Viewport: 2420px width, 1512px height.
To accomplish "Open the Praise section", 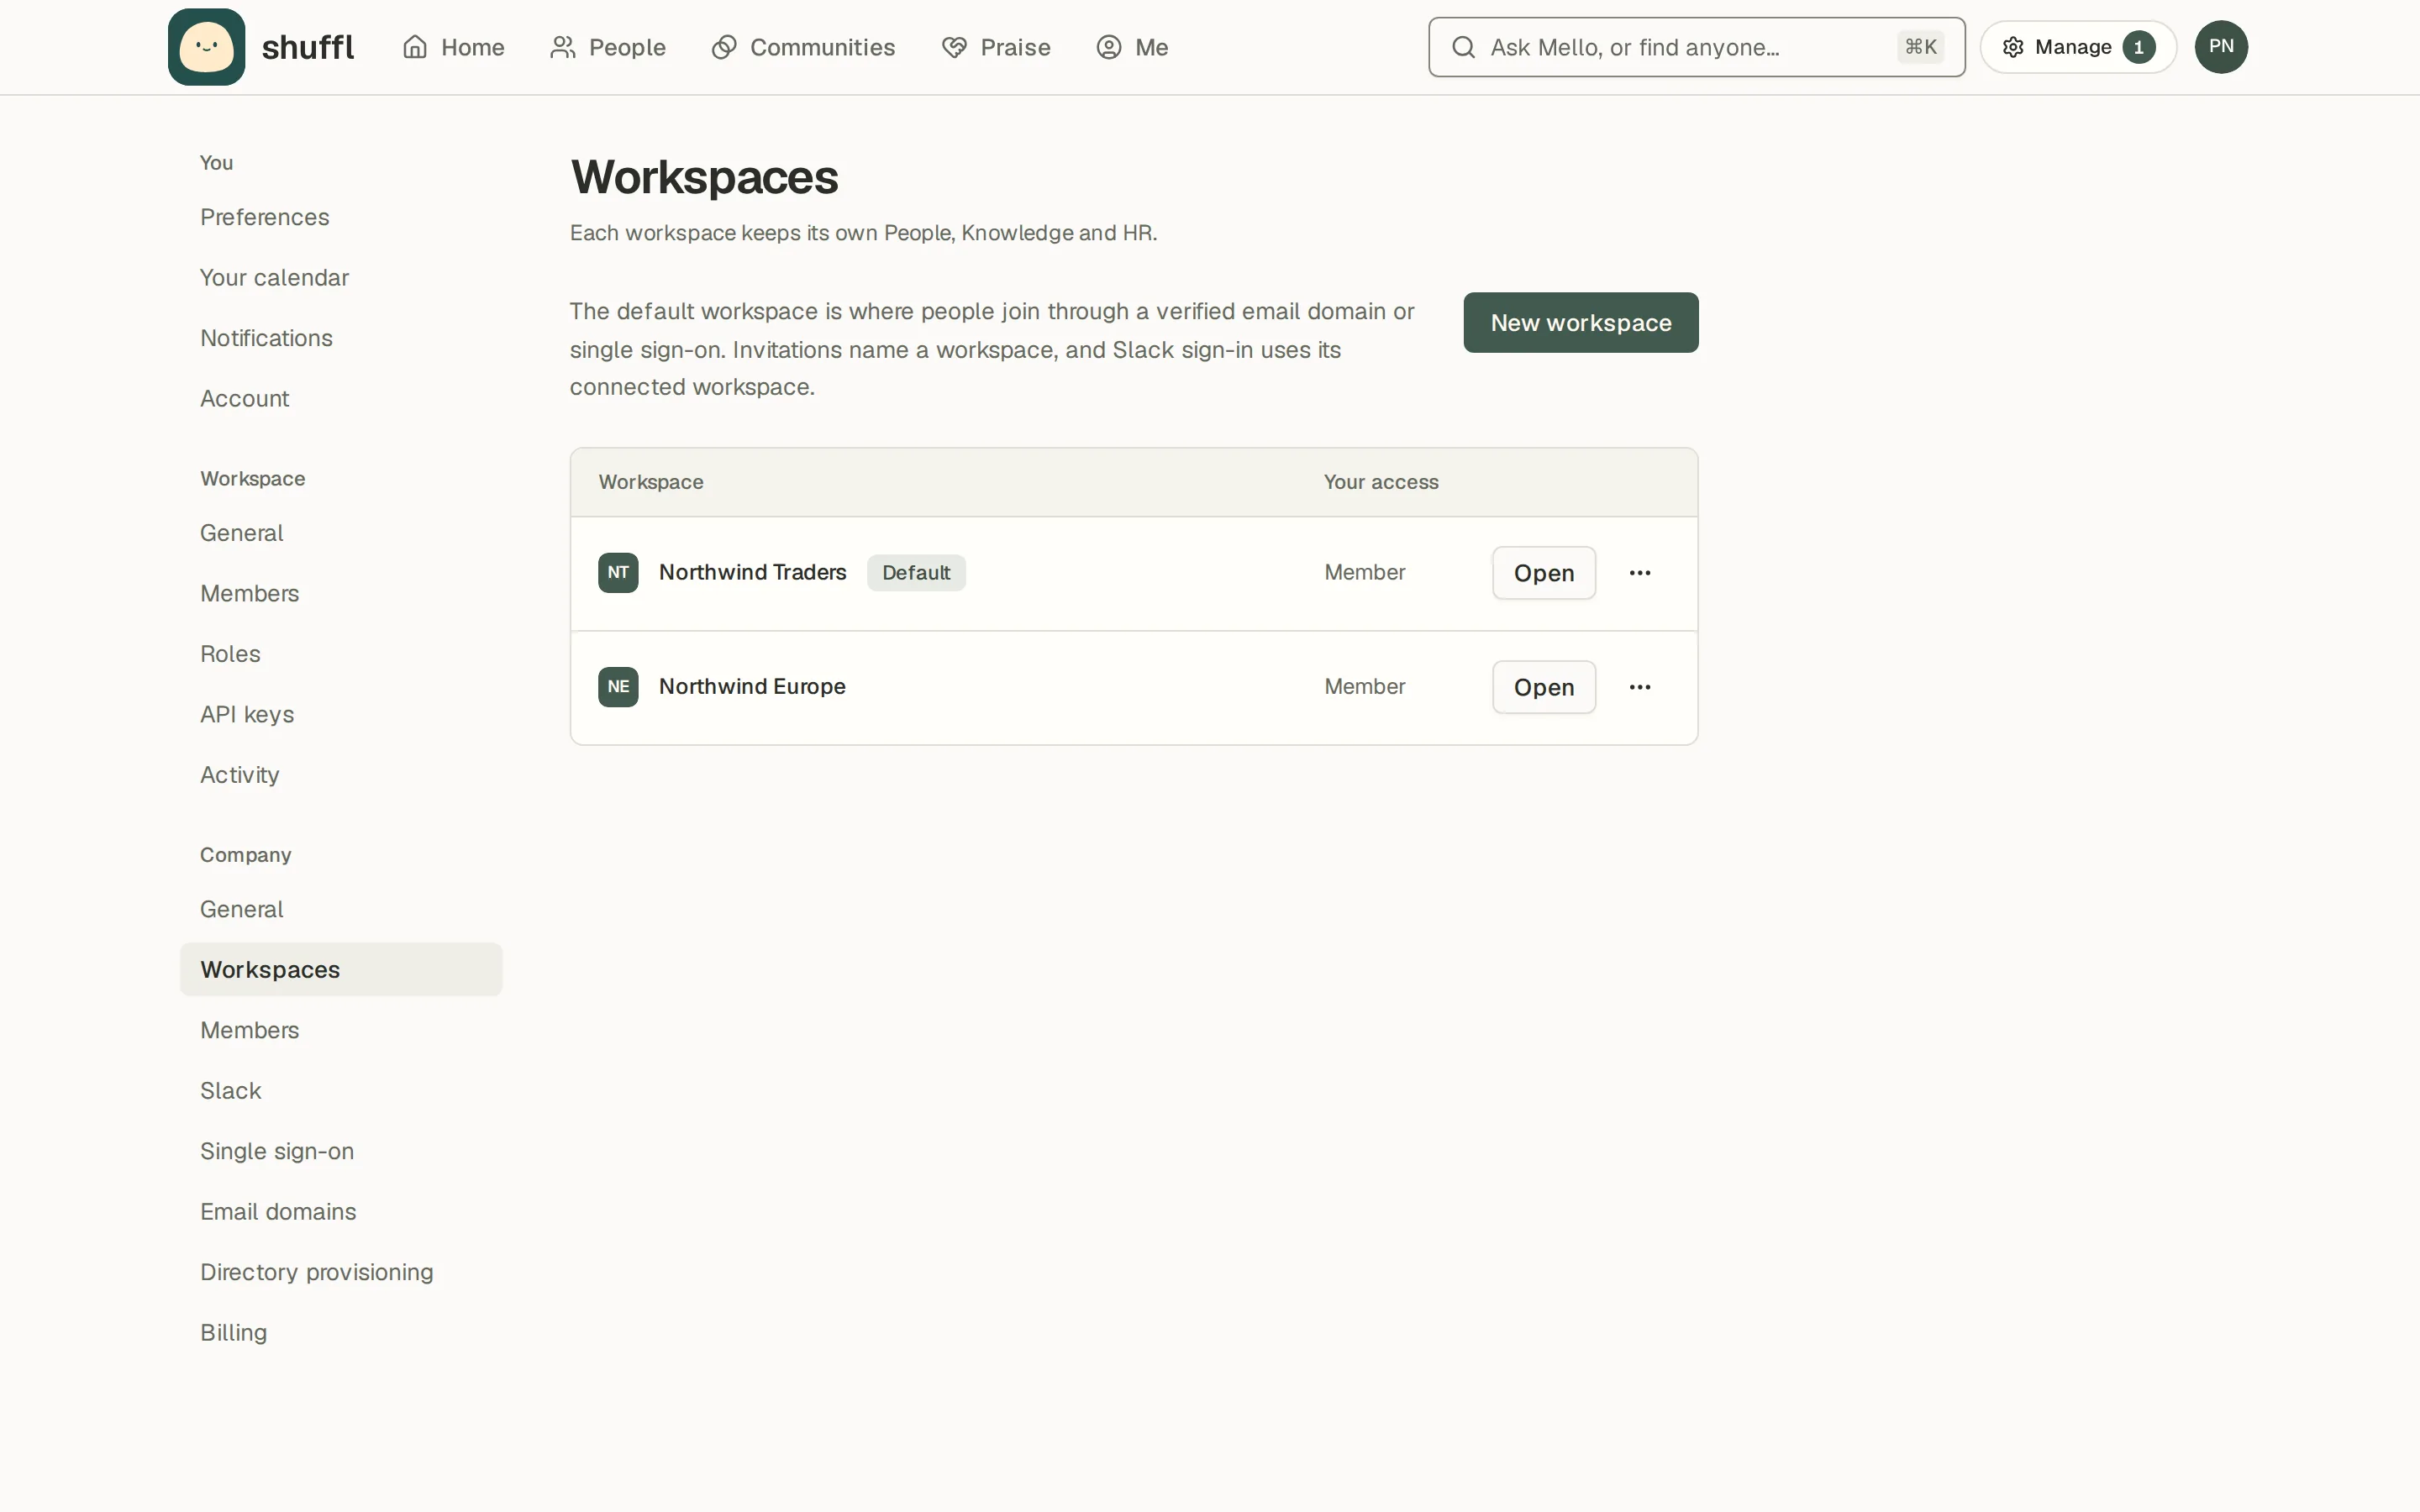I will [x=996, y=47].
